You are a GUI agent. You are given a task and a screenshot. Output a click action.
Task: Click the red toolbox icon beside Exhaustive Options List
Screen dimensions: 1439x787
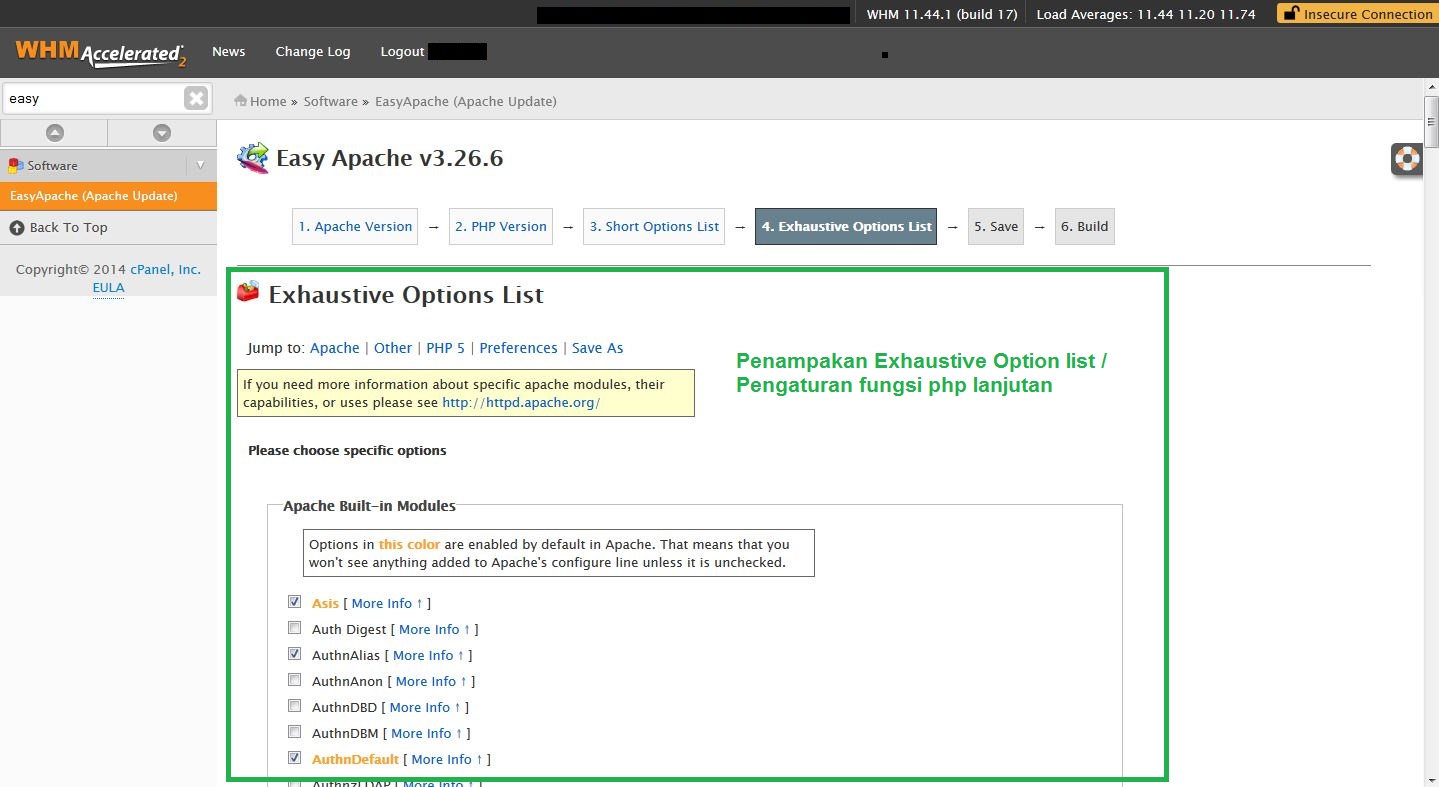click(x=247, y=292)
